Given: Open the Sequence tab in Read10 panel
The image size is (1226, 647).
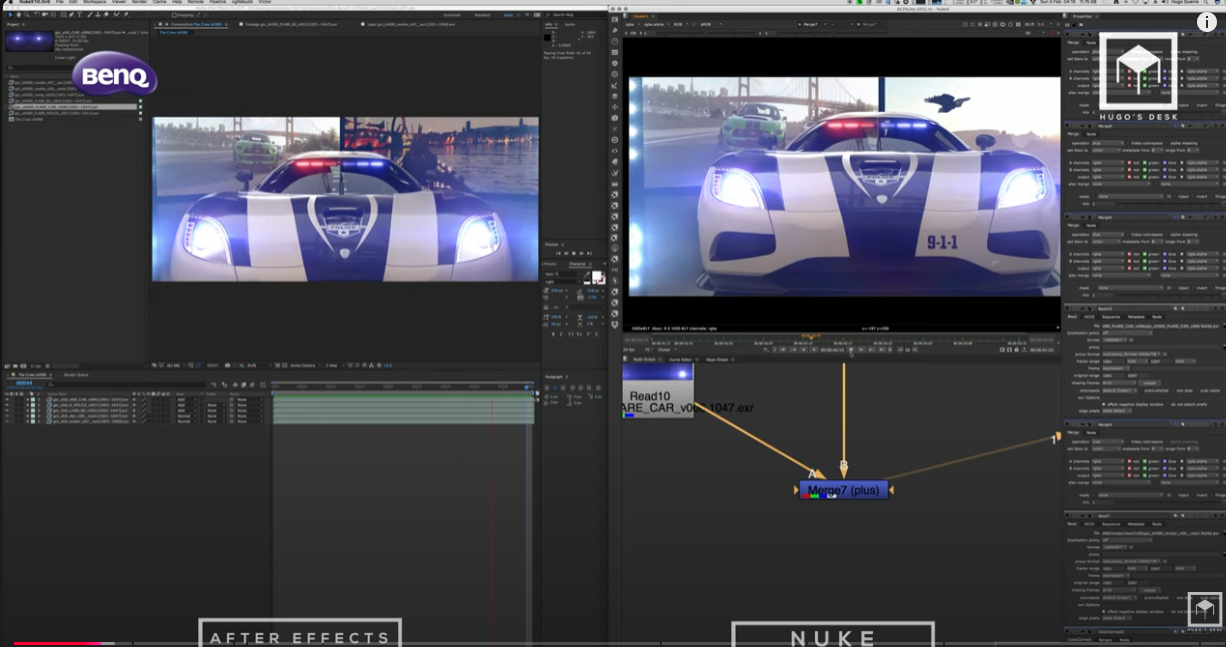Looking at the screenshot, I should tap(1111, 317).
